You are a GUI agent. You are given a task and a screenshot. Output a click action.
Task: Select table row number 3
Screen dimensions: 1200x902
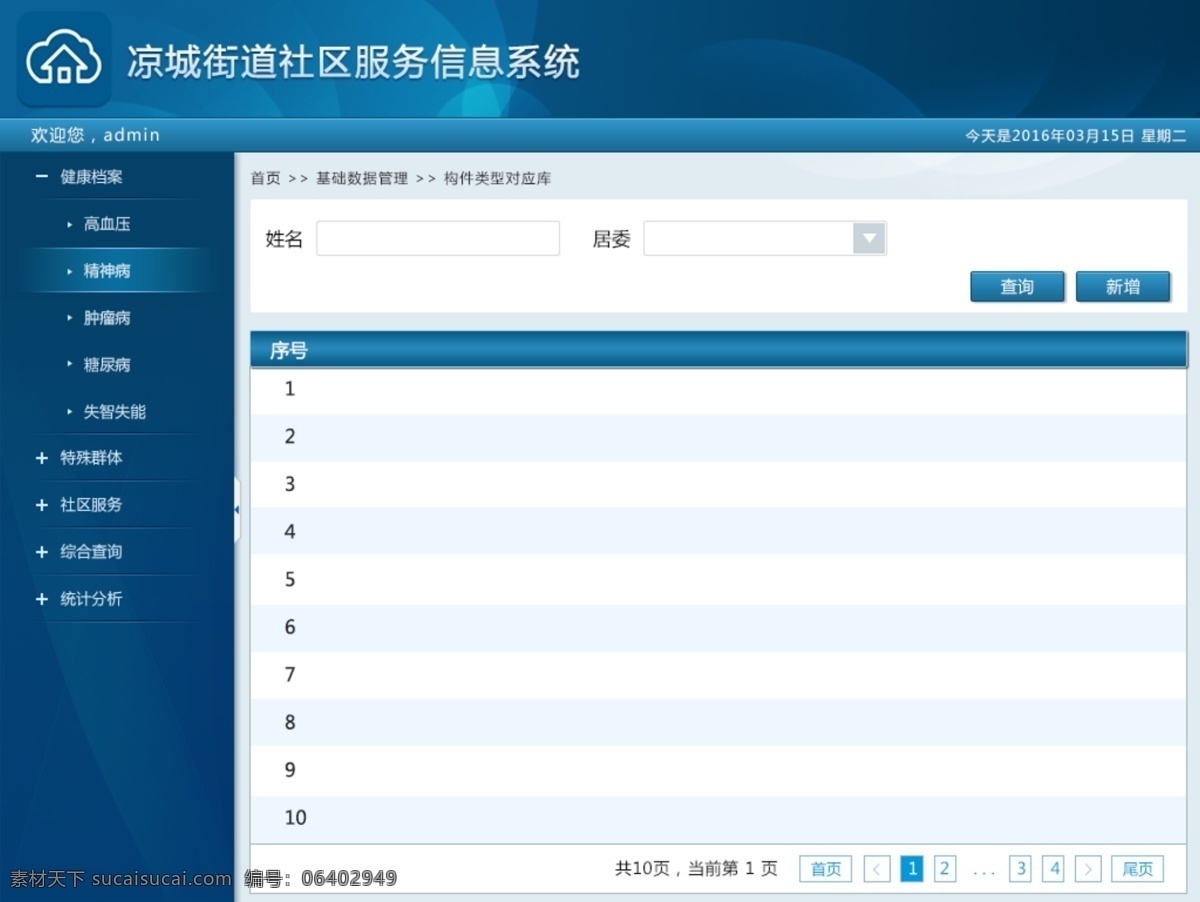(x=718, y=485)
